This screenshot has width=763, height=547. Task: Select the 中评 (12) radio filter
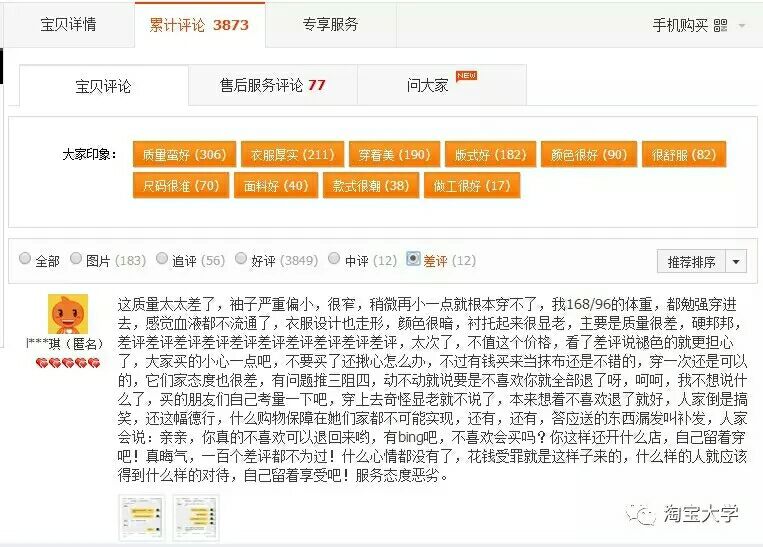(335, 260)
